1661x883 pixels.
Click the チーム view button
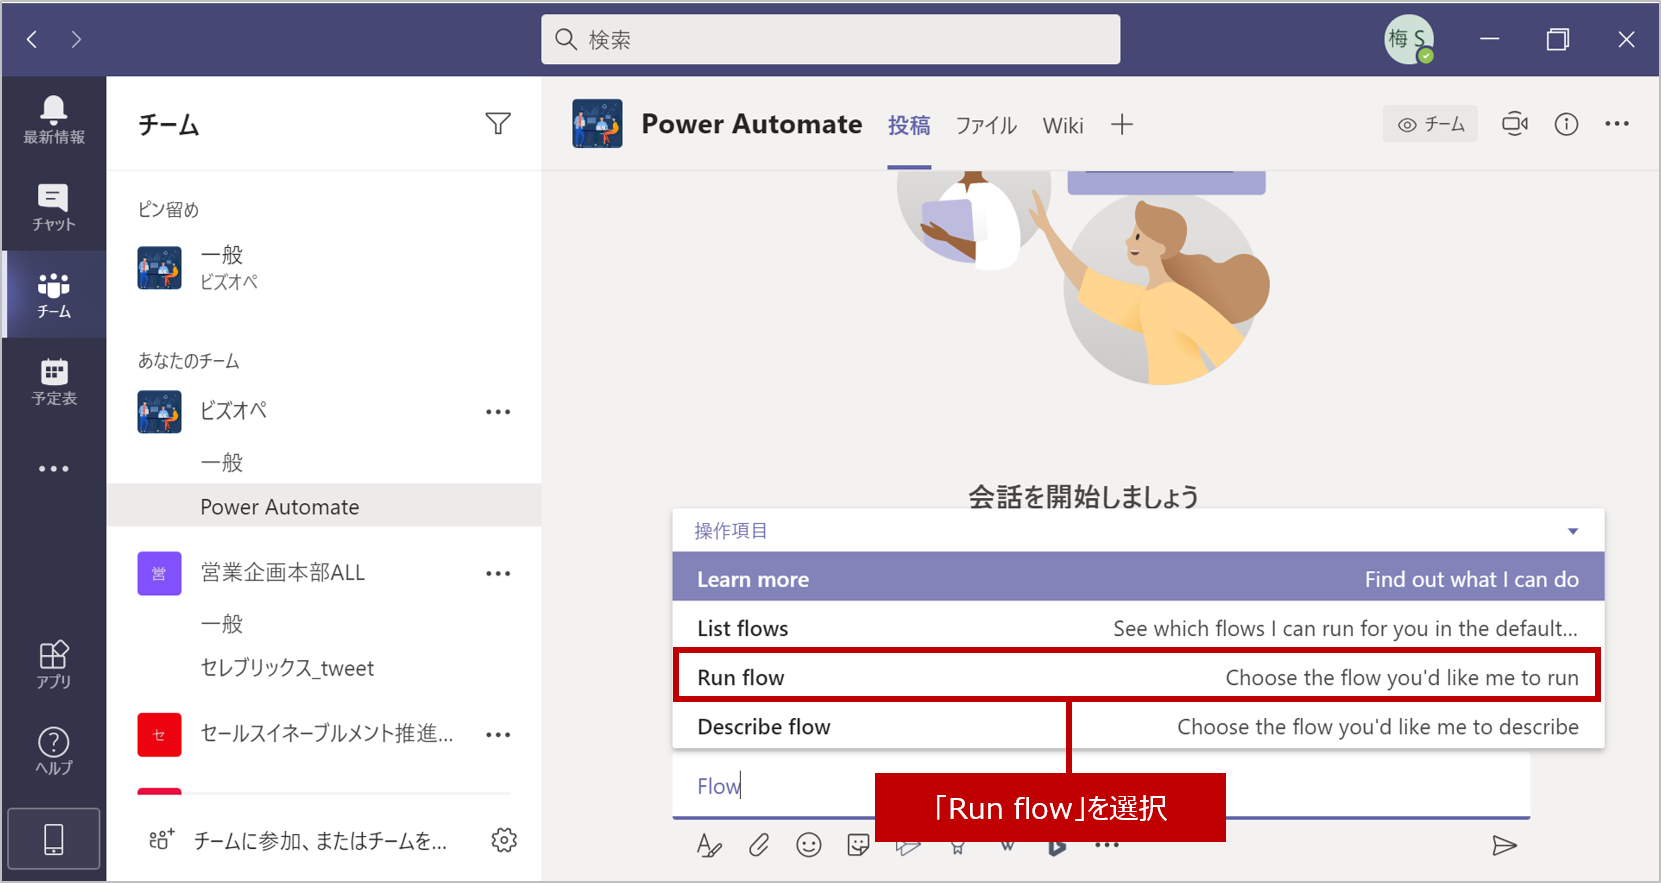click(1430, 124)
